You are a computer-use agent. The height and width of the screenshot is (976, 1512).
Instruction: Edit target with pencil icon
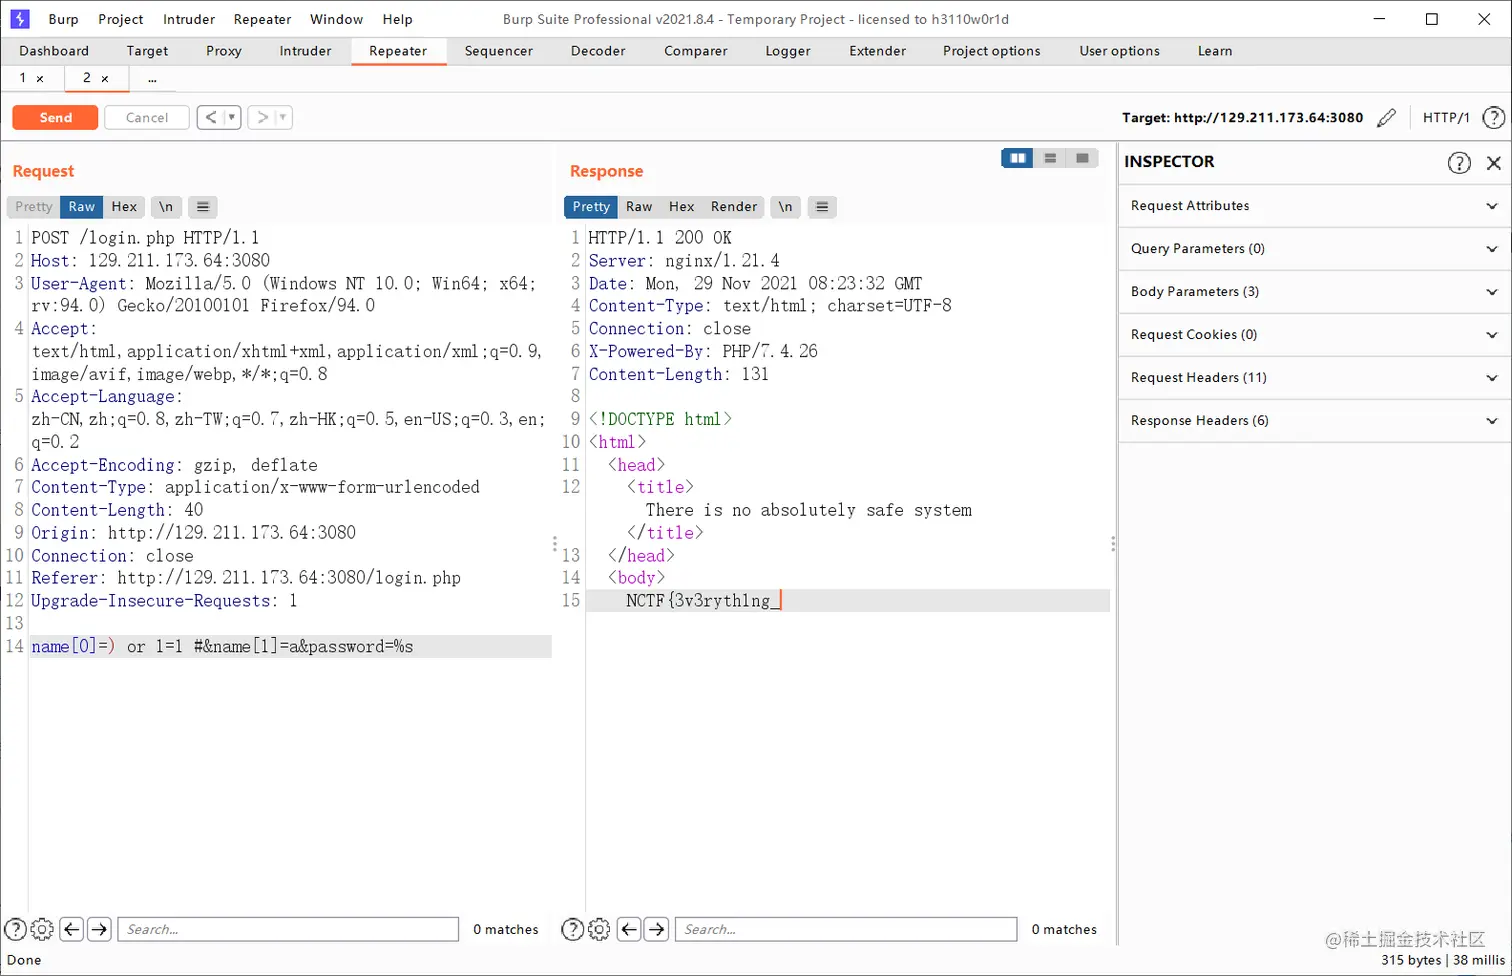[1386, 118]
